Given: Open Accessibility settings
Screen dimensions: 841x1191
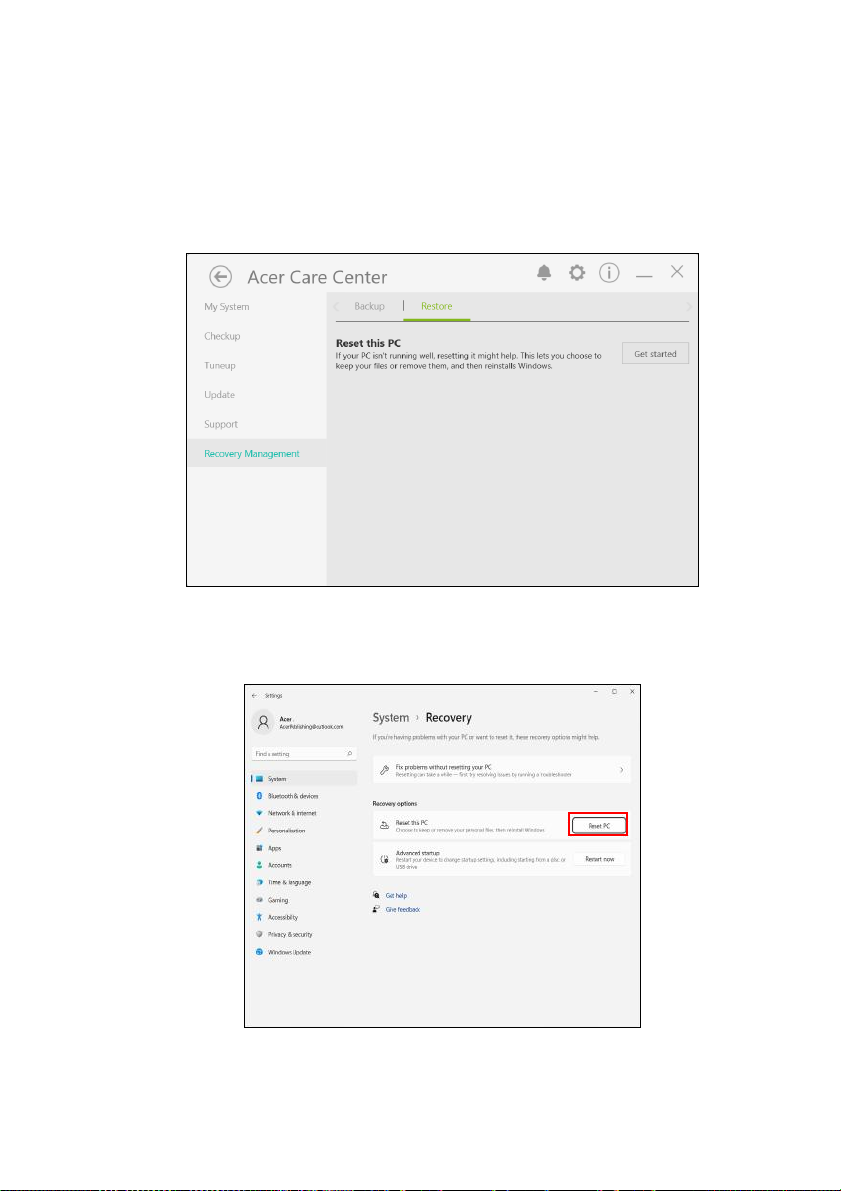Looking at the screenshot, I should 282,918.
